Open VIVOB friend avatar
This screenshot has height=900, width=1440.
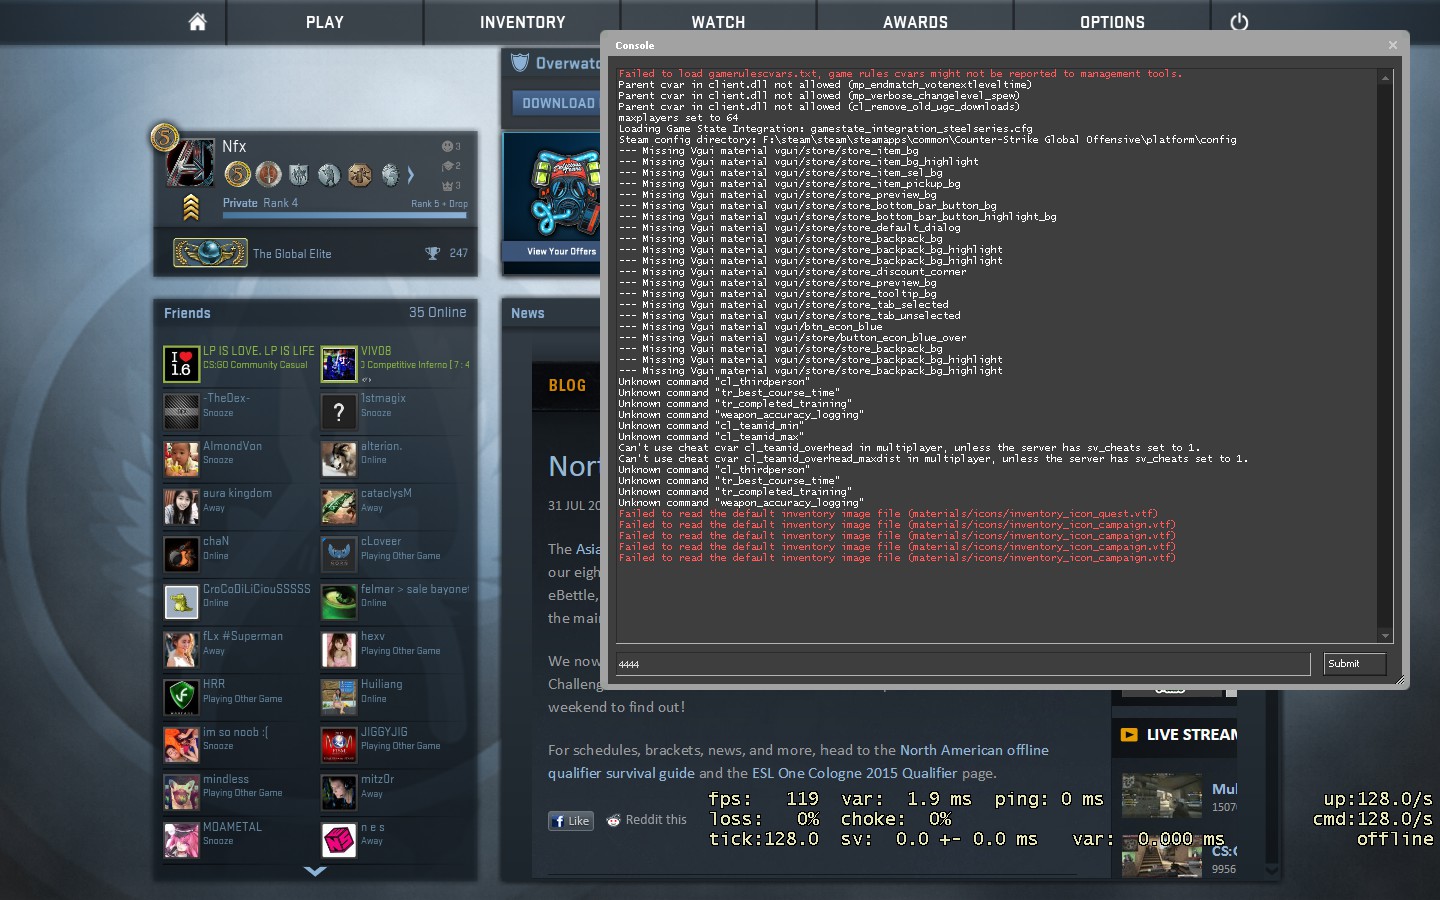click(339, 364)
